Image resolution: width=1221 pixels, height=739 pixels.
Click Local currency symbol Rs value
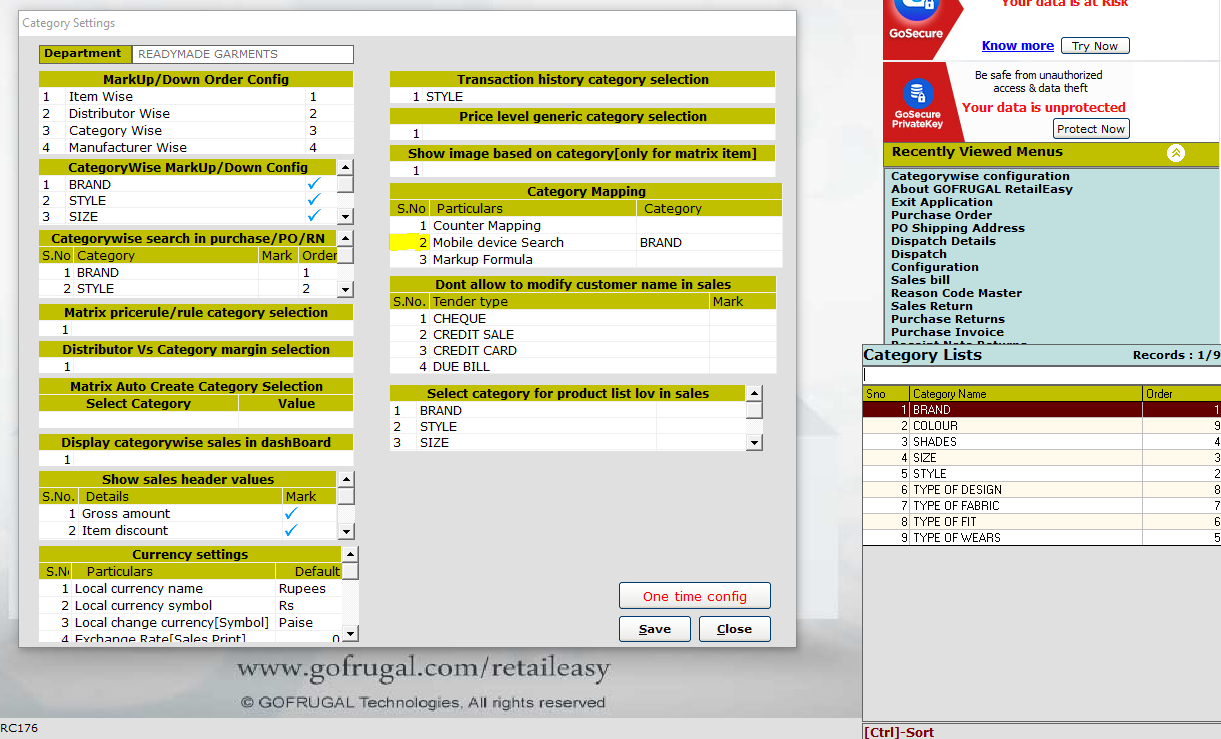(x=307, y=605)
